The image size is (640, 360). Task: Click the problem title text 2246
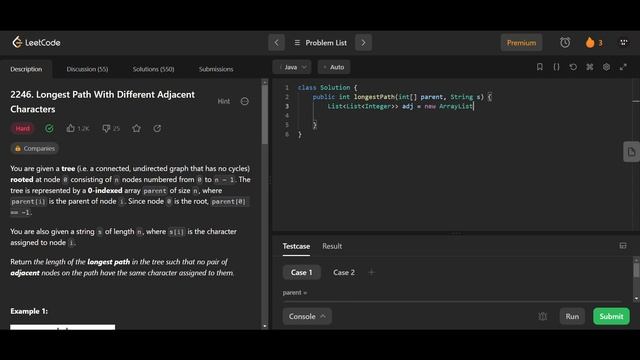coord(102,102)
